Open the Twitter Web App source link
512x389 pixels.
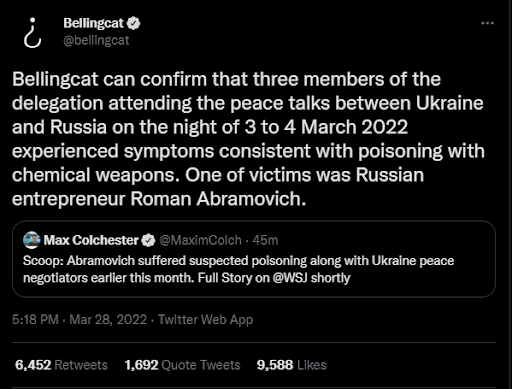tap(205, 319)
